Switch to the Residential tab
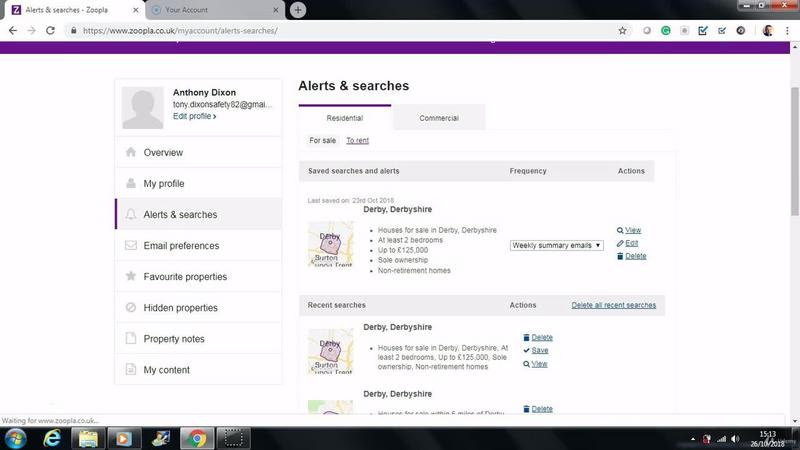 point(345,118)
